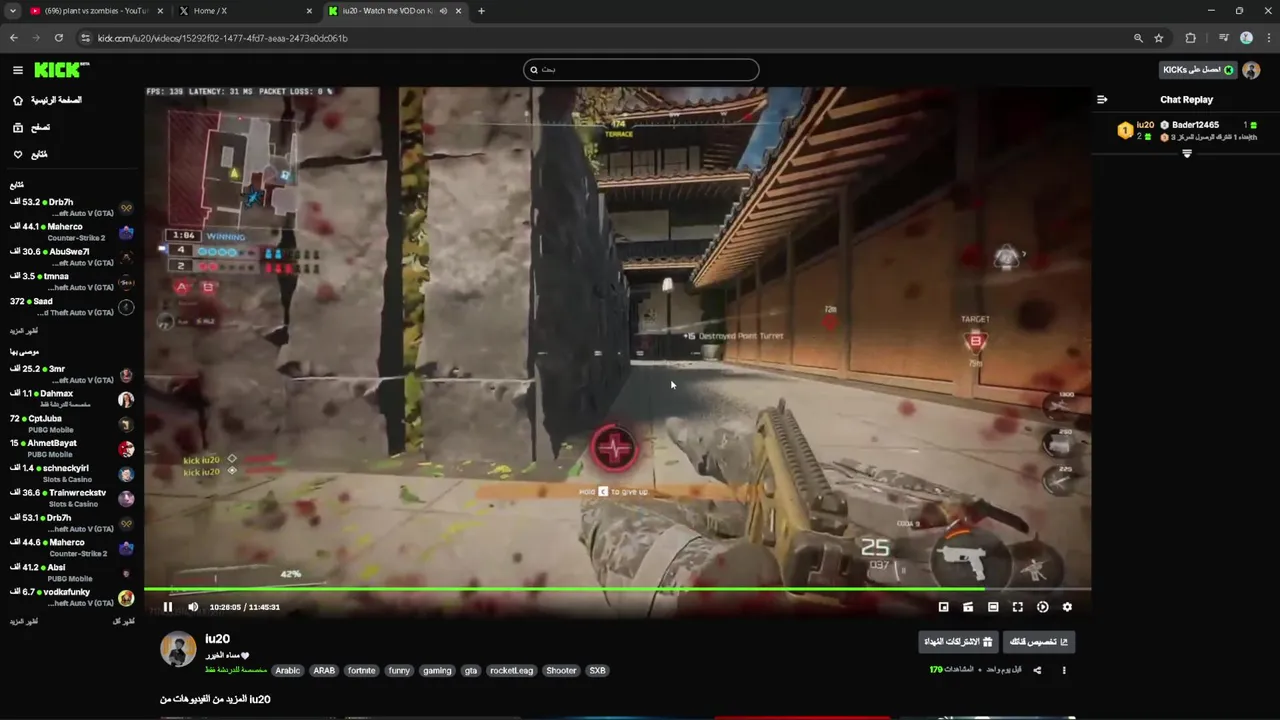
Task: Collapse the Chat Replay panel
Action: [1102, 99]
